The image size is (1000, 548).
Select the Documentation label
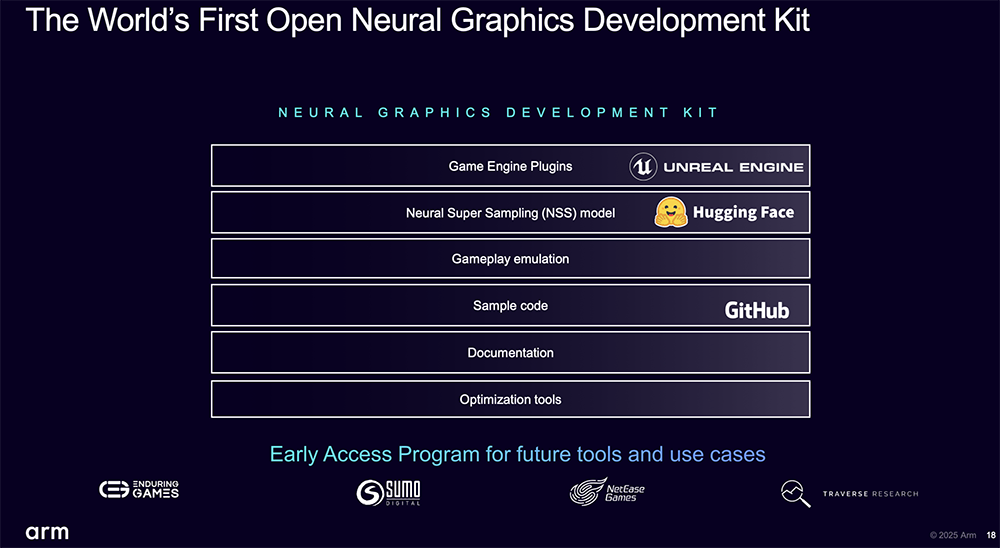click(x=510, y=353)
